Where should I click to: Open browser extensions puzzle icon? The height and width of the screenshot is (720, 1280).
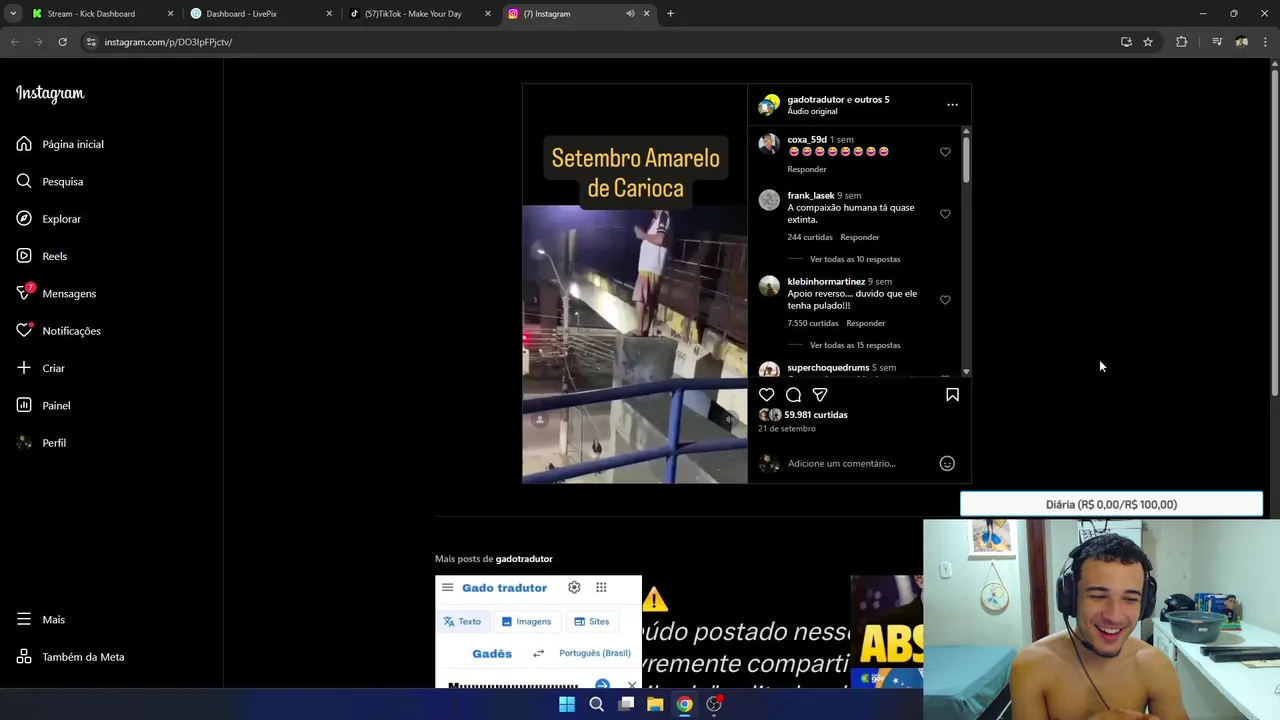1181,42
